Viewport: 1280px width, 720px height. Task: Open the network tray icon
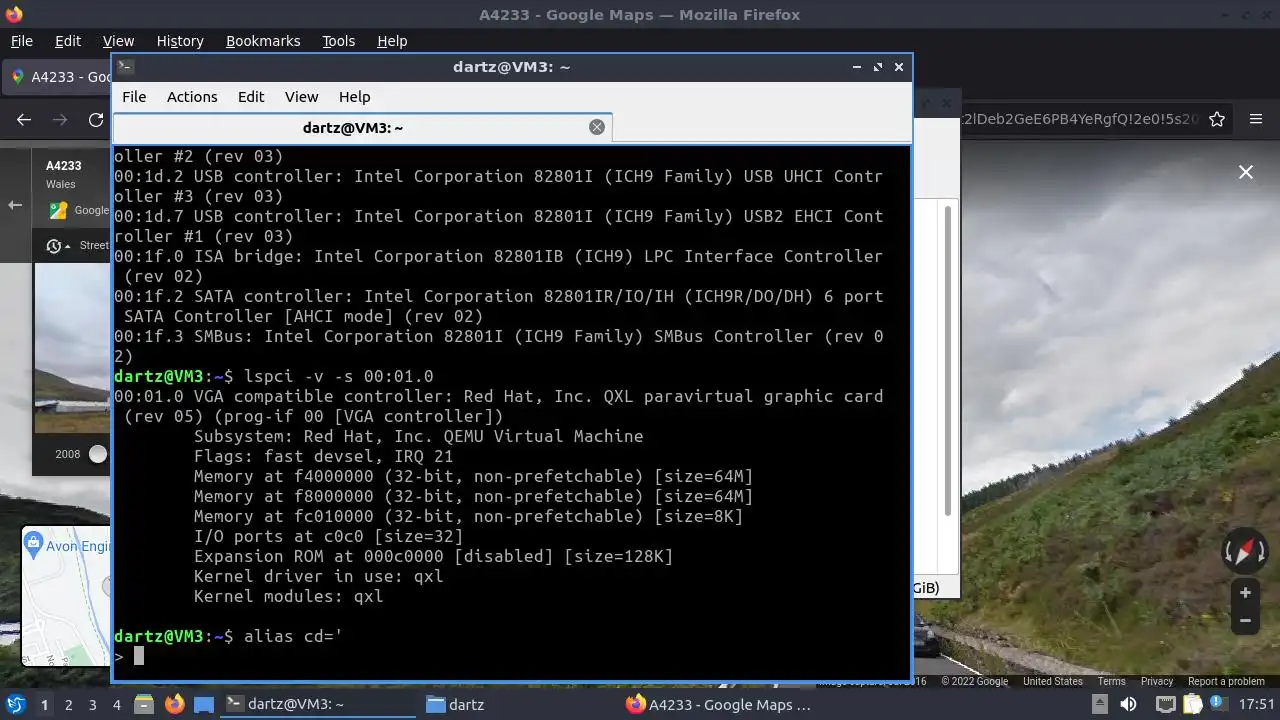(x=1165, y=705)
